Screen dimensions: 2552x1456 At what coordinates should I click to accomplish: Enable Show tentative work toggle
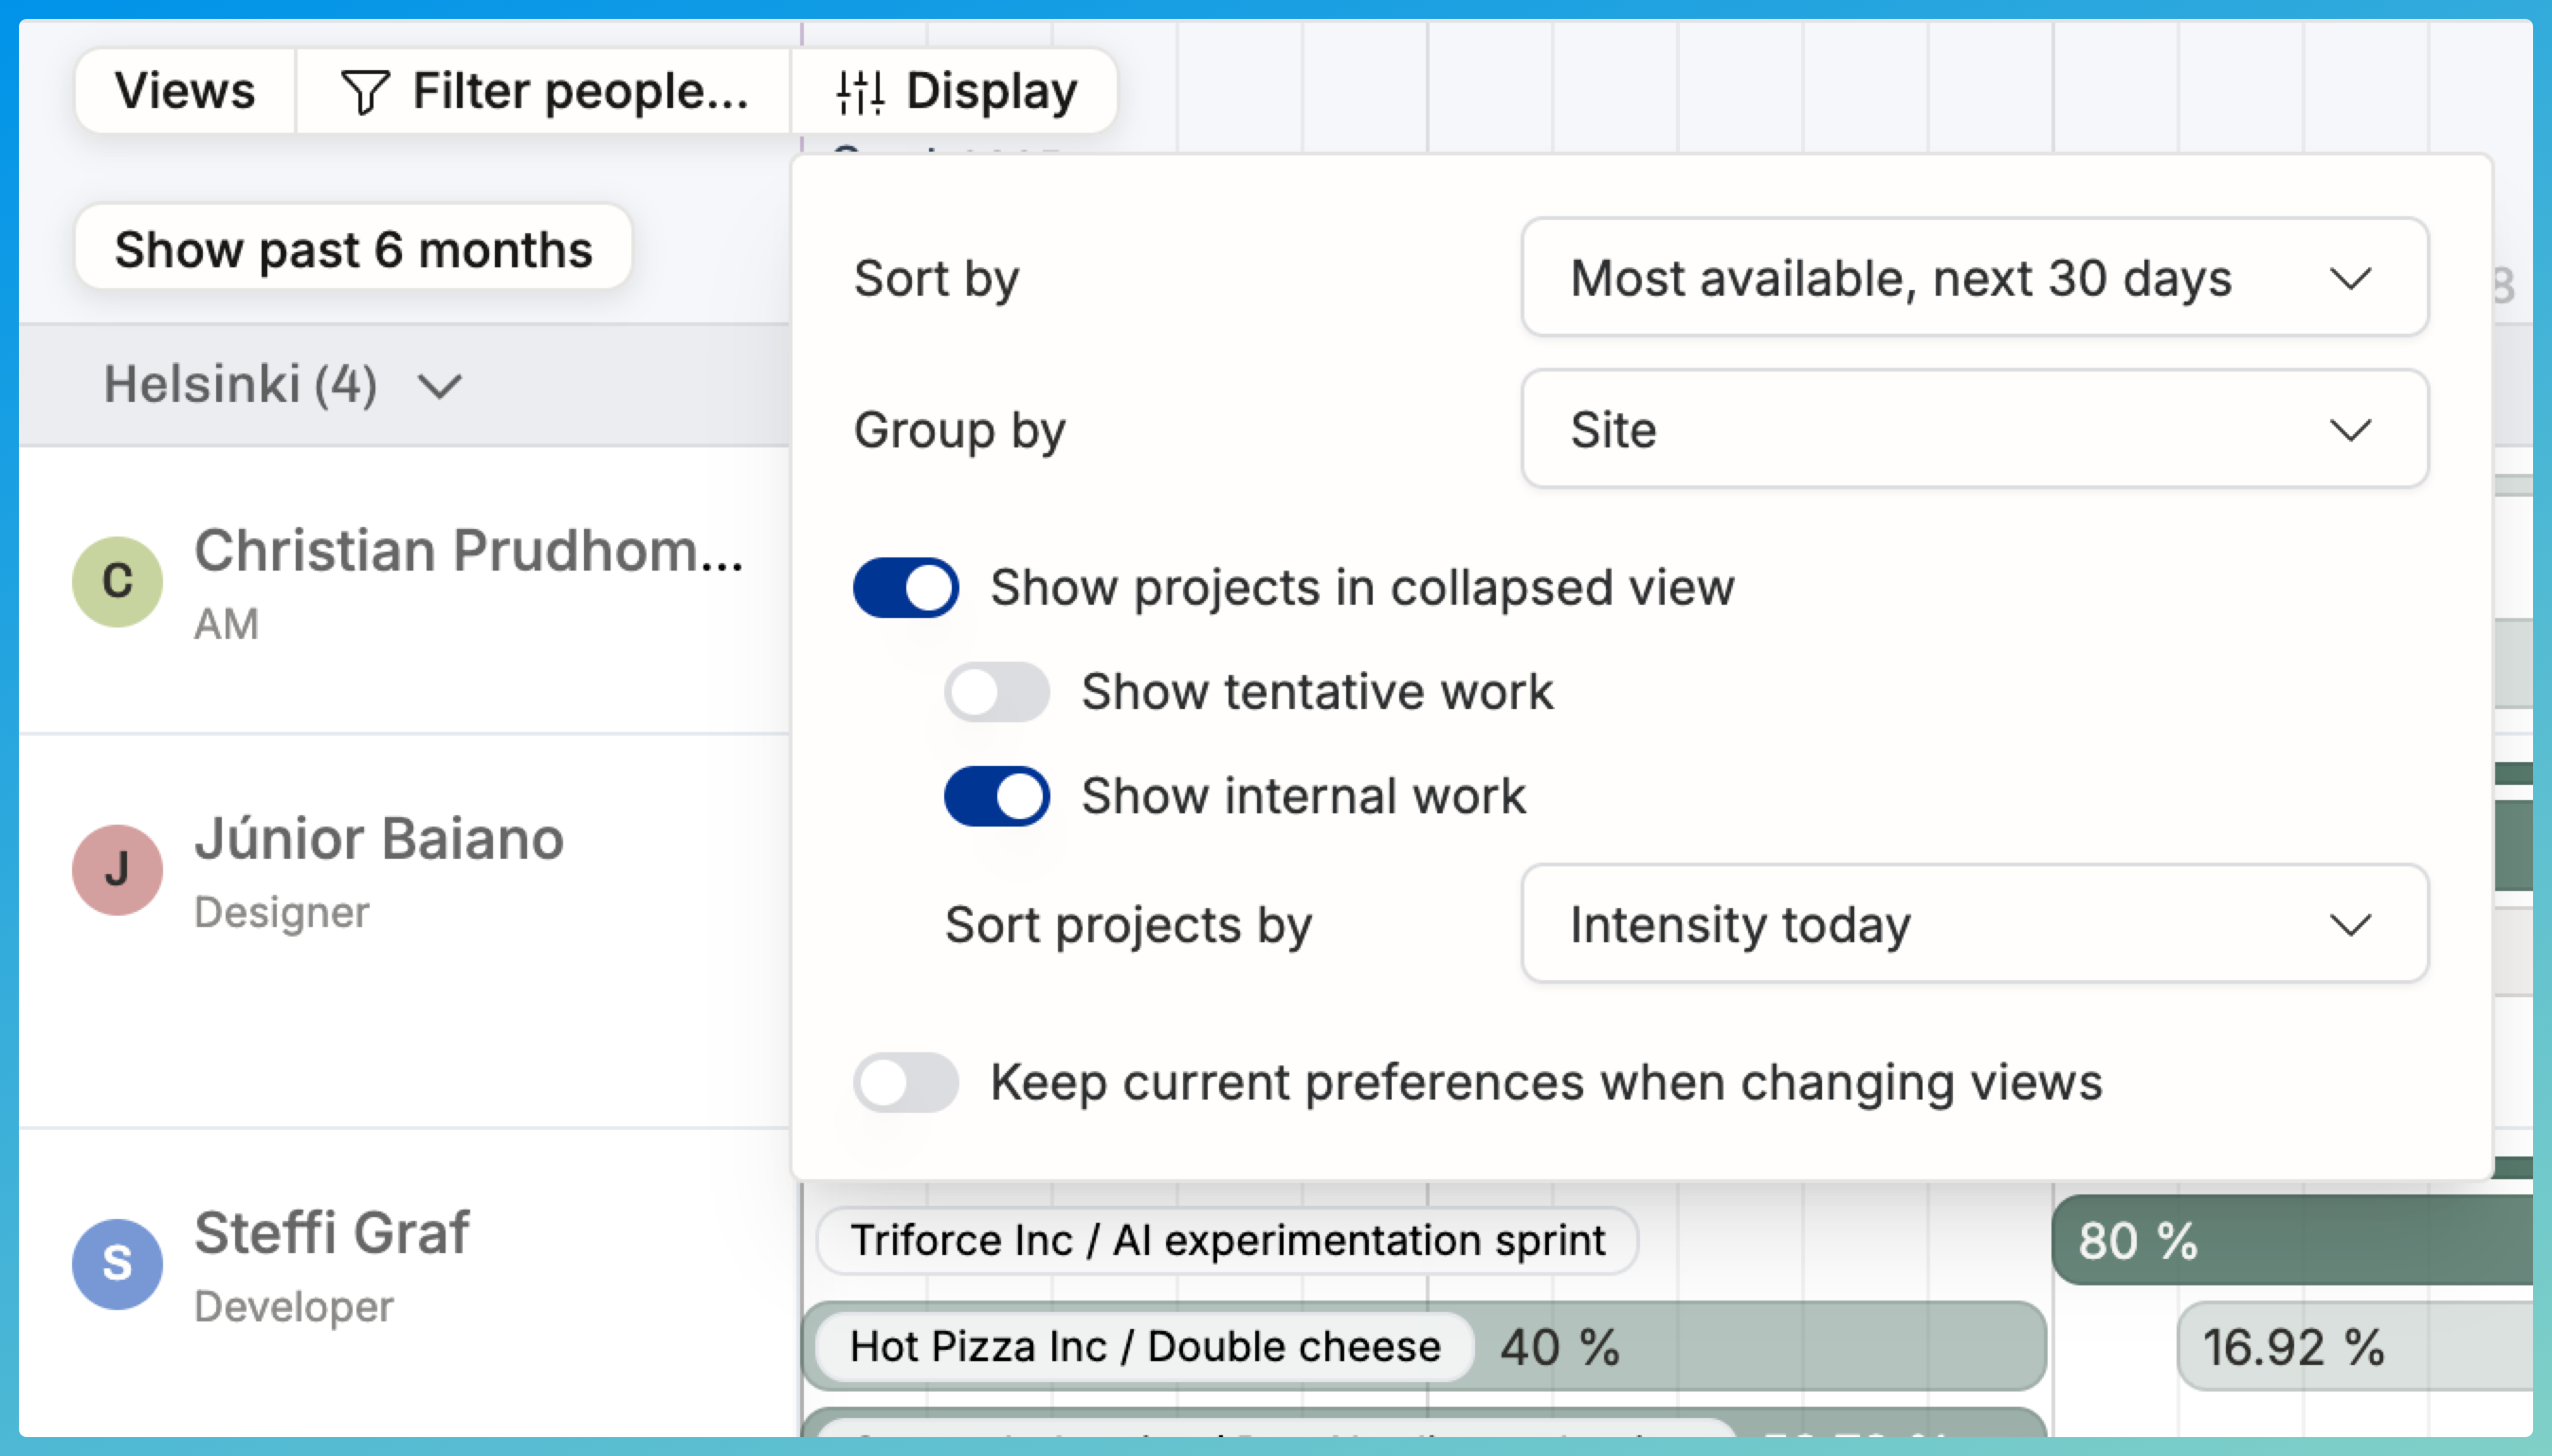pyautogui.click(x=997, y=692)
